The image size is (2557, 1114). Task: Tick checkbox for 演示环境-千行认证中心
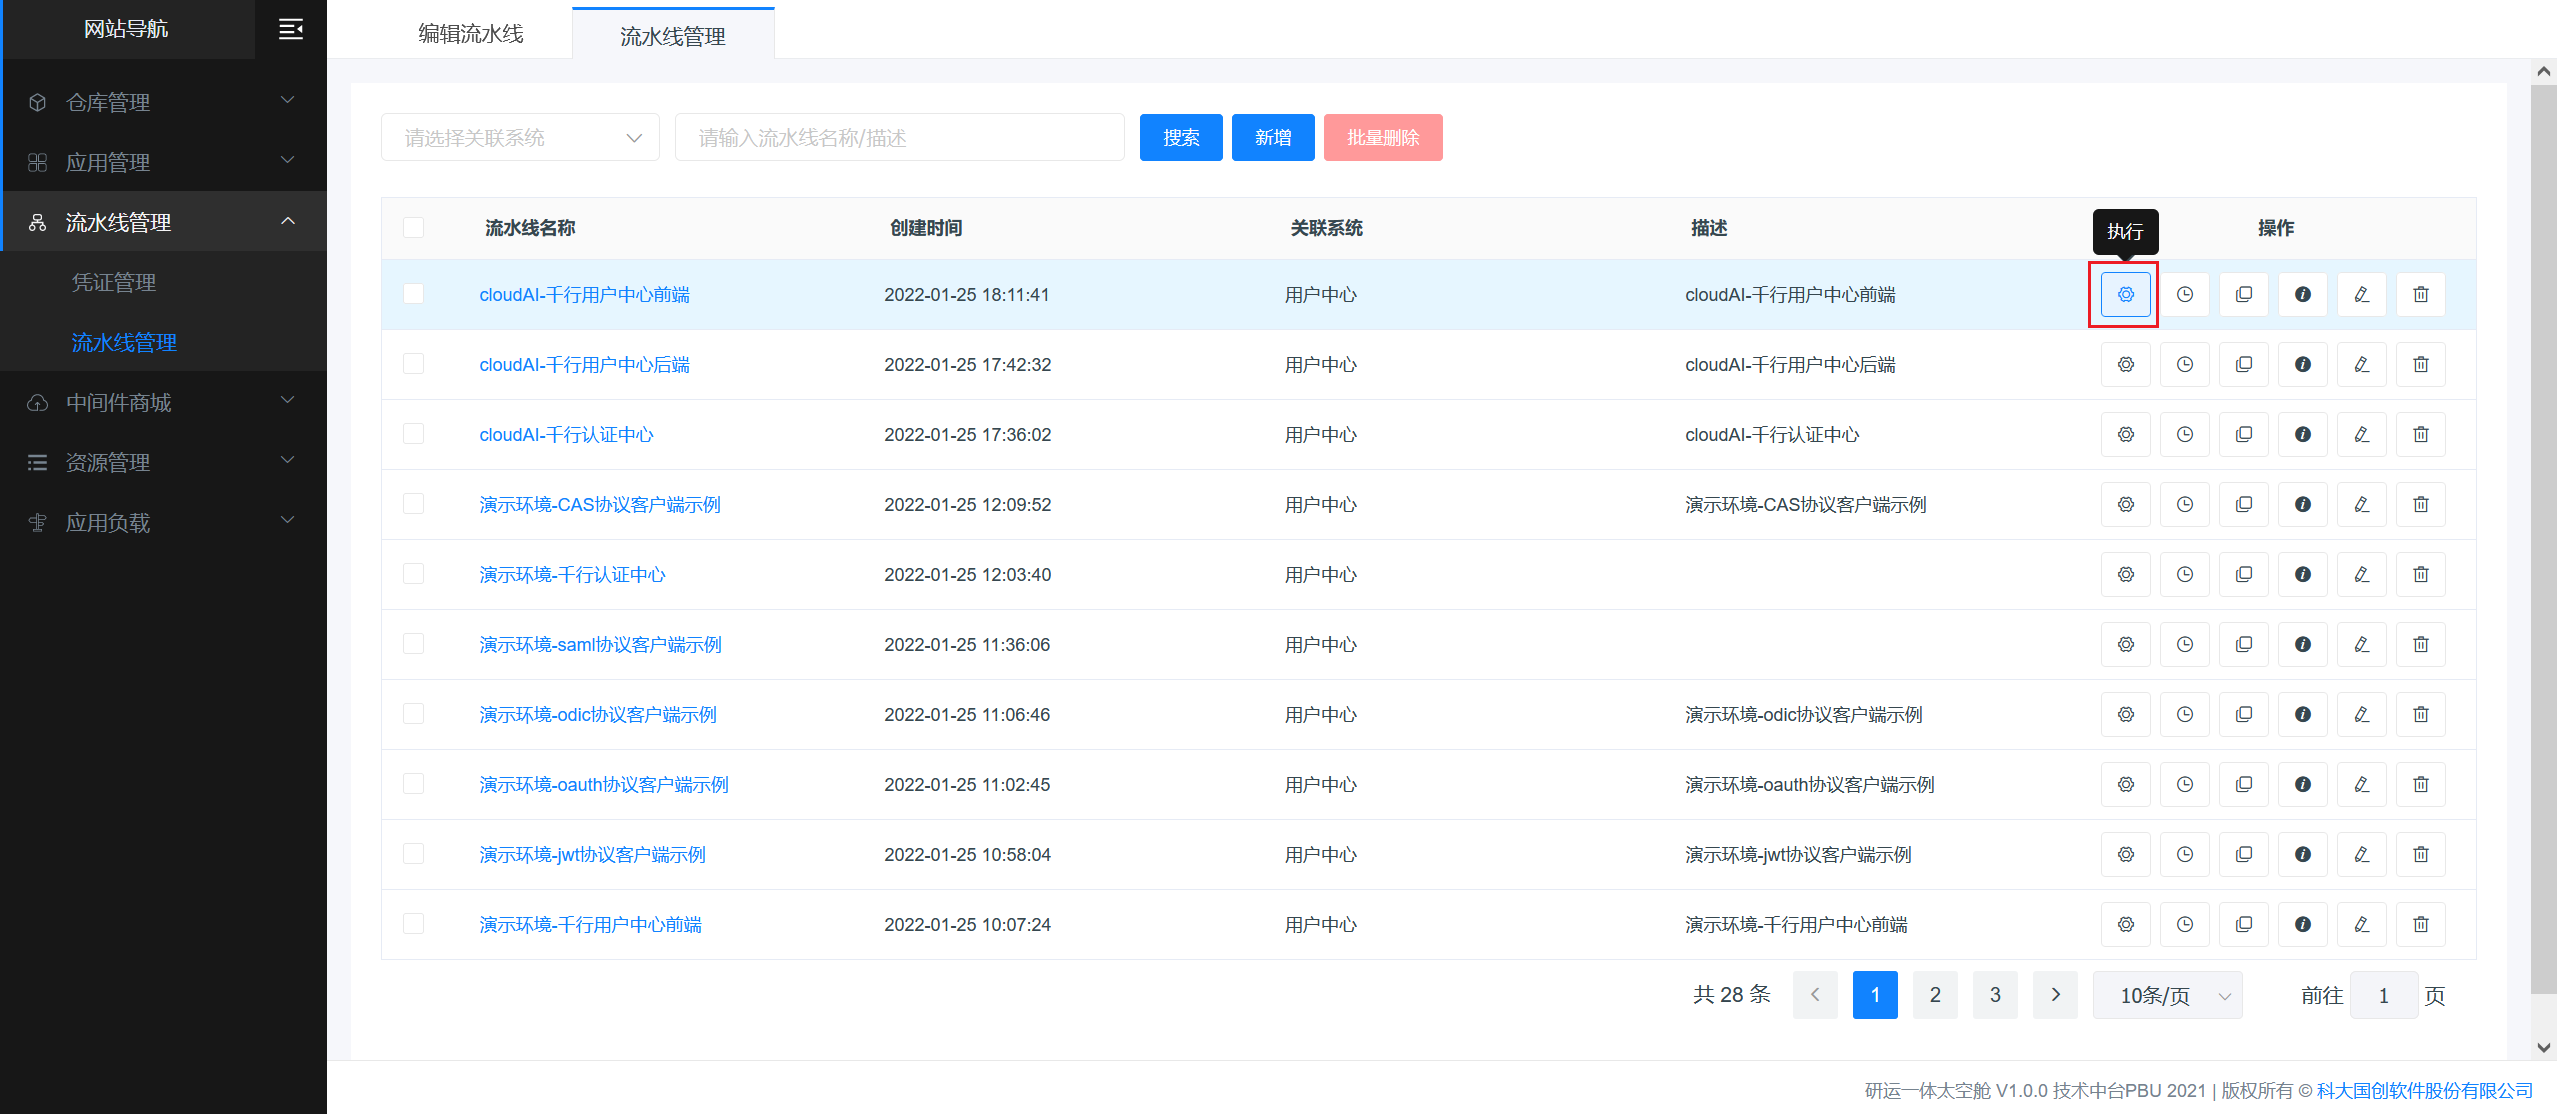[413, 573]
